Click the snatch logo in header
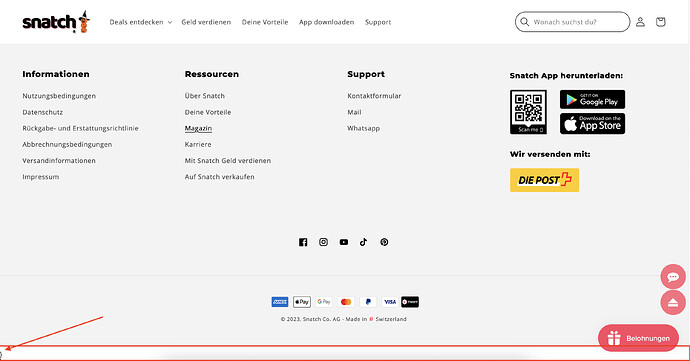Viewport: 690px width, 361px height. pos(56,22)
